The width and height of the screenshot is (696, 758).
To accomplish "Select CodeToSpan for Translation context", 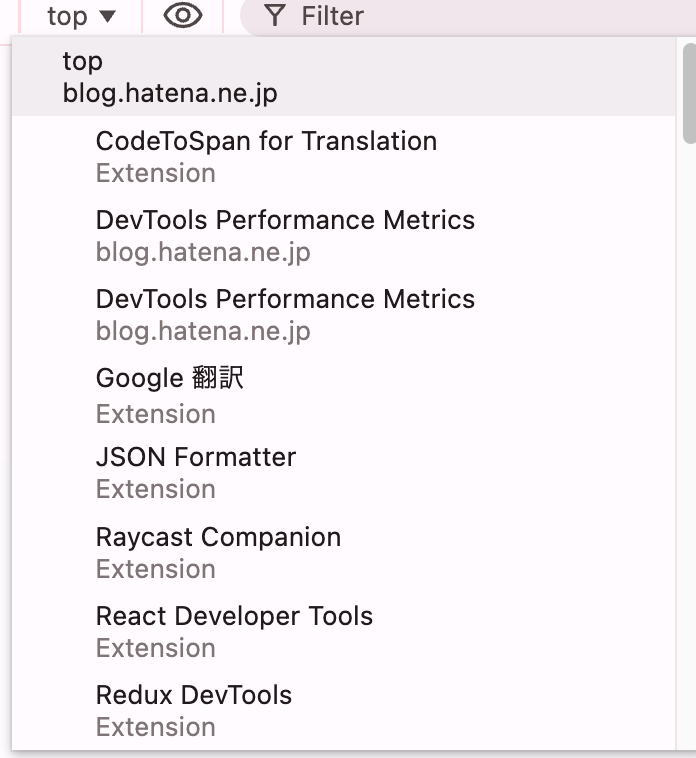I will click(x=344, y=157).
